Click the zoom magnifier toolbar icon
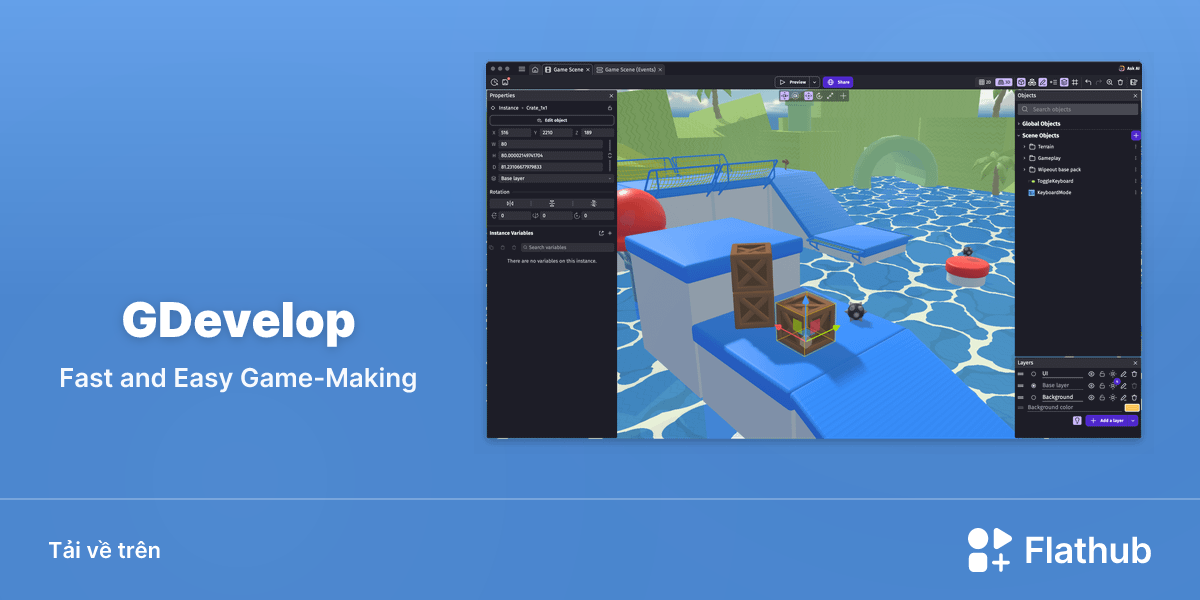The image size is (1200, 600). point(1110,82)
